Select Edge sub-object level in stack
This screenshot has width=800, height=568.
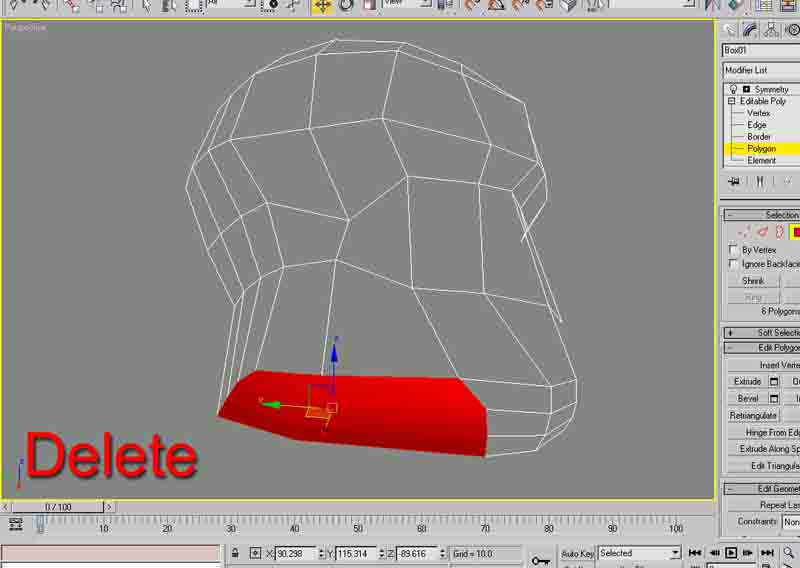[x=757, y=125]
